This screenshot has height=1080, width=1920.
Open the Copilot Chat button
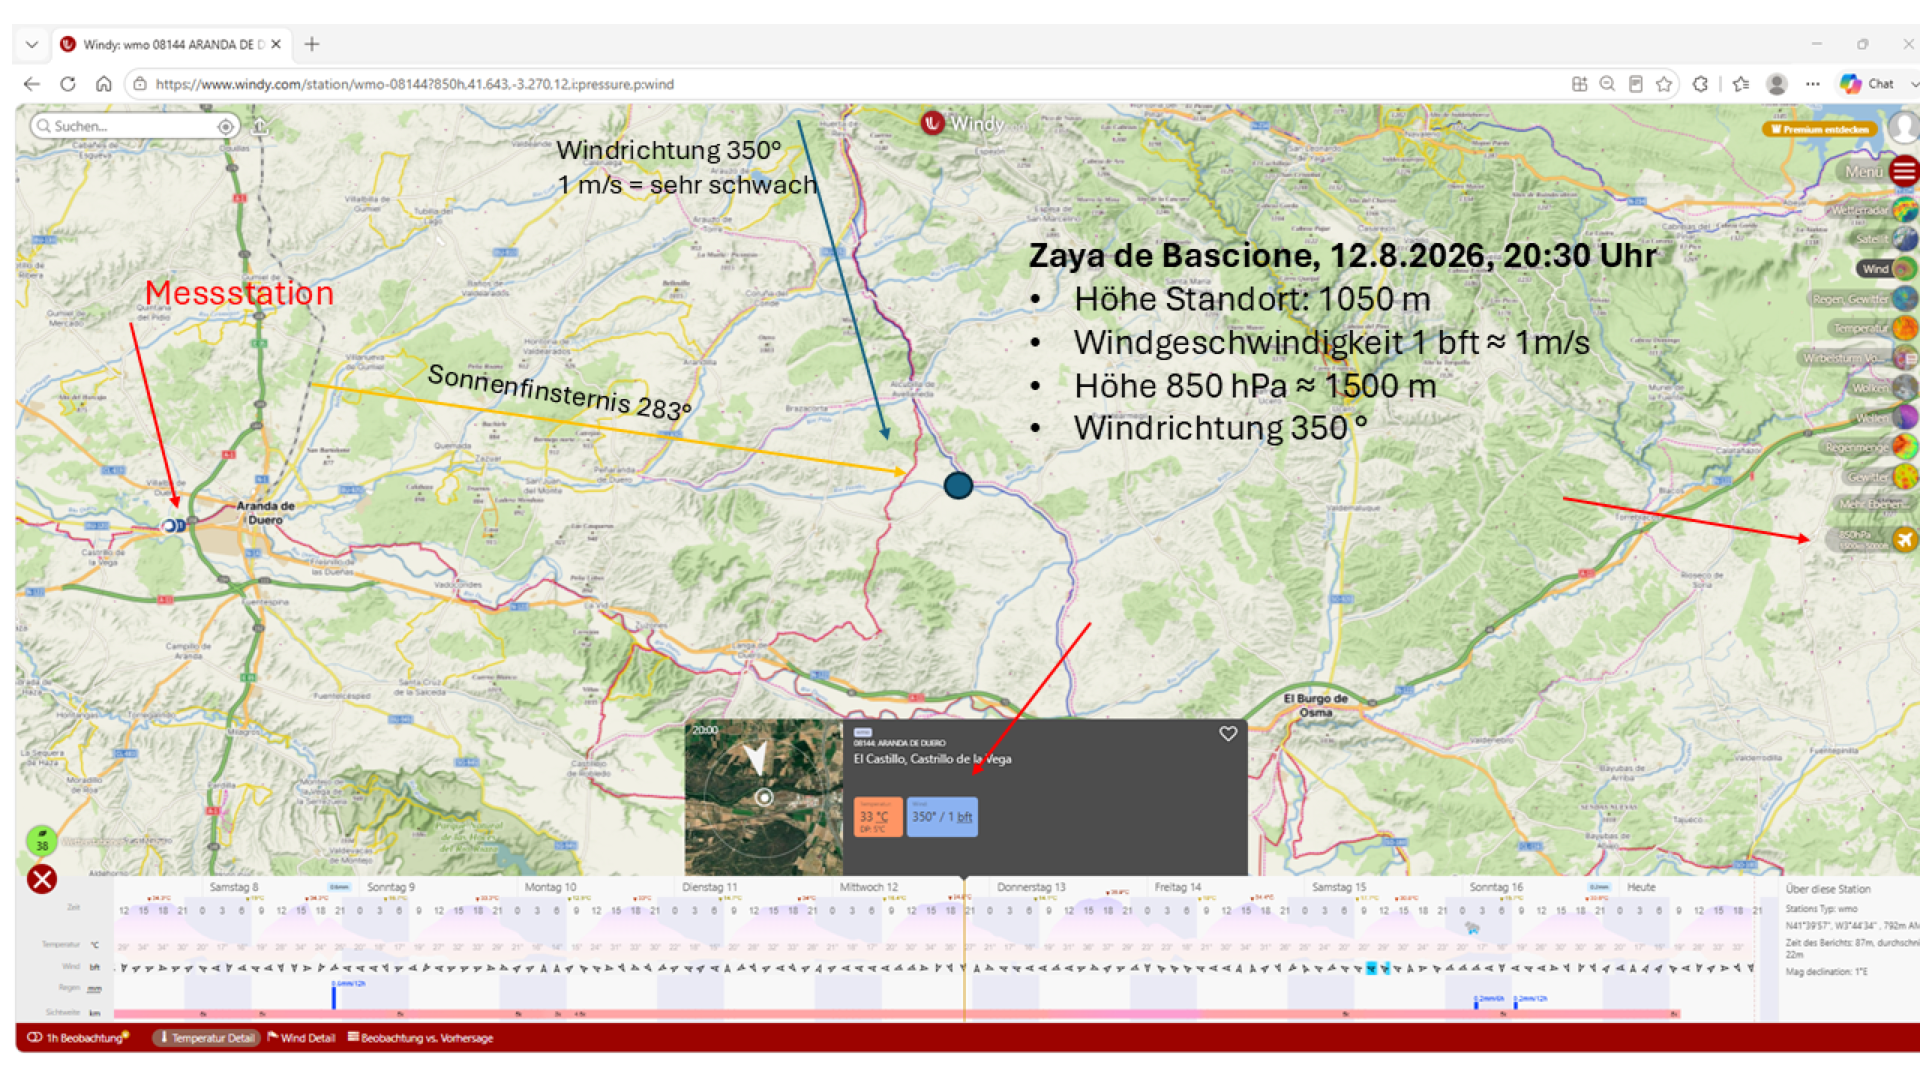point(1867,84)
